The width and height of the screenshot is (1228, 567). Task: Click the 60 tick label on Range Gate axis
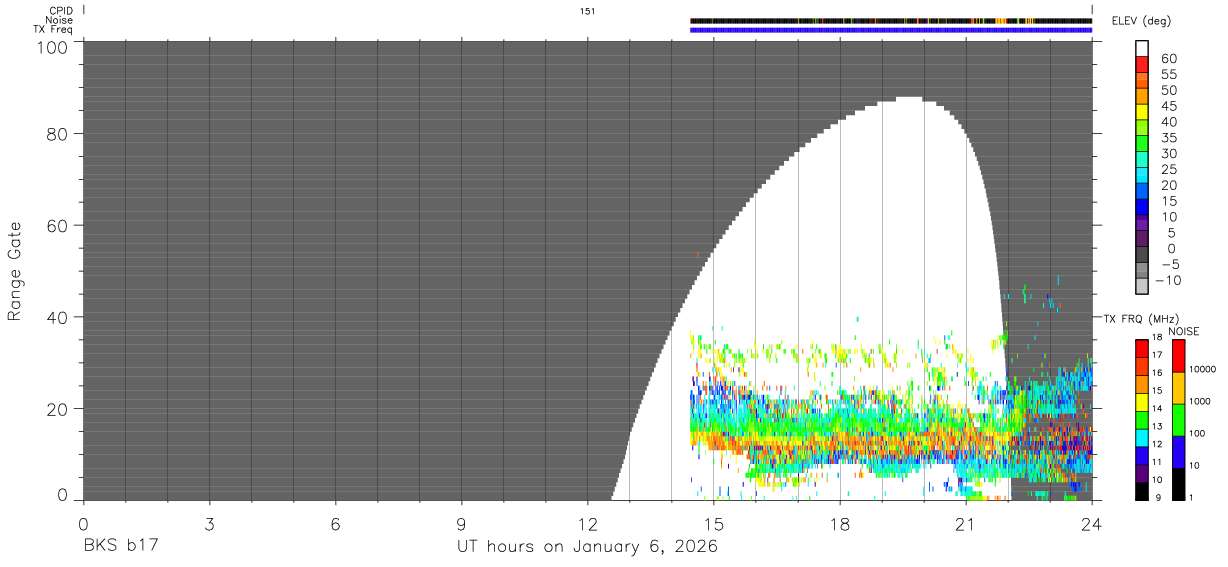pyautogui.click(x=59, y=225)
